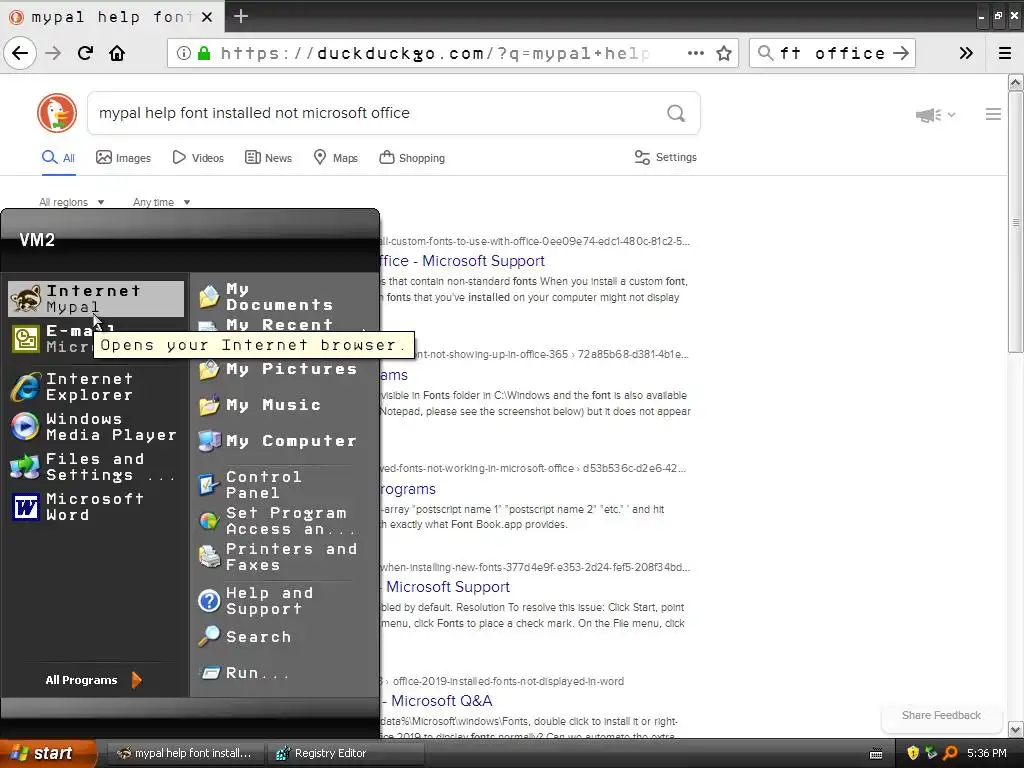Viewport: 1024px width, 768px height.
Task: Bookmark this page with star icon
Action: [724, 53]
